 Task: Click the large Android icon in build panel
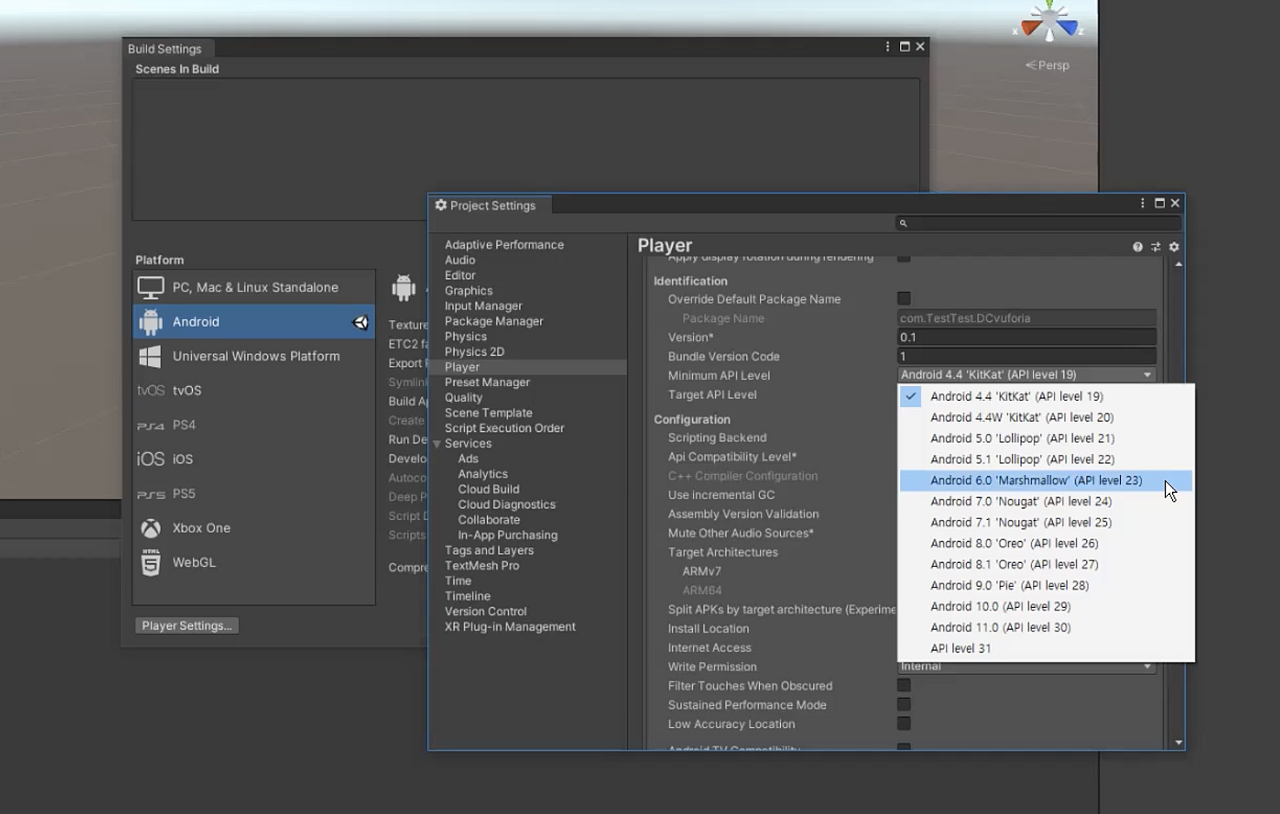point(404,288)
